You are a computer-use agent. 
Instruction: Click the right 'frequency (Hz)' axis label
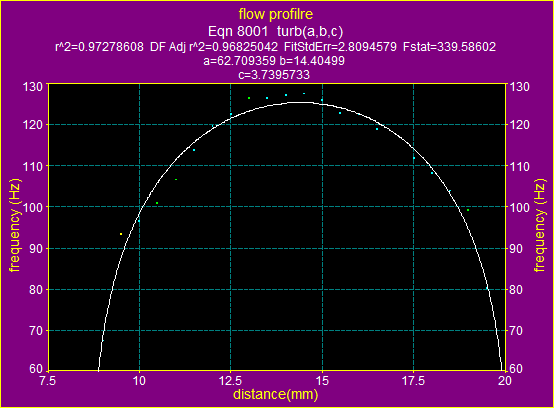(540, 226)
